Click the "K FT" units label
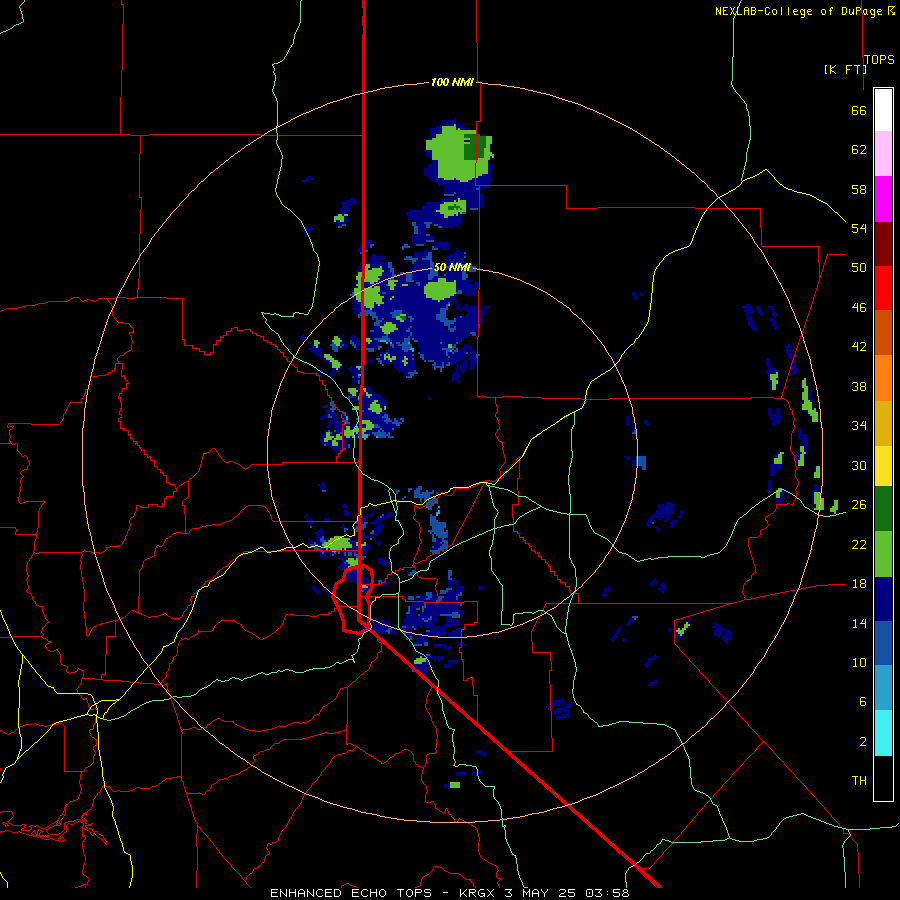 (x=845, y=69)
